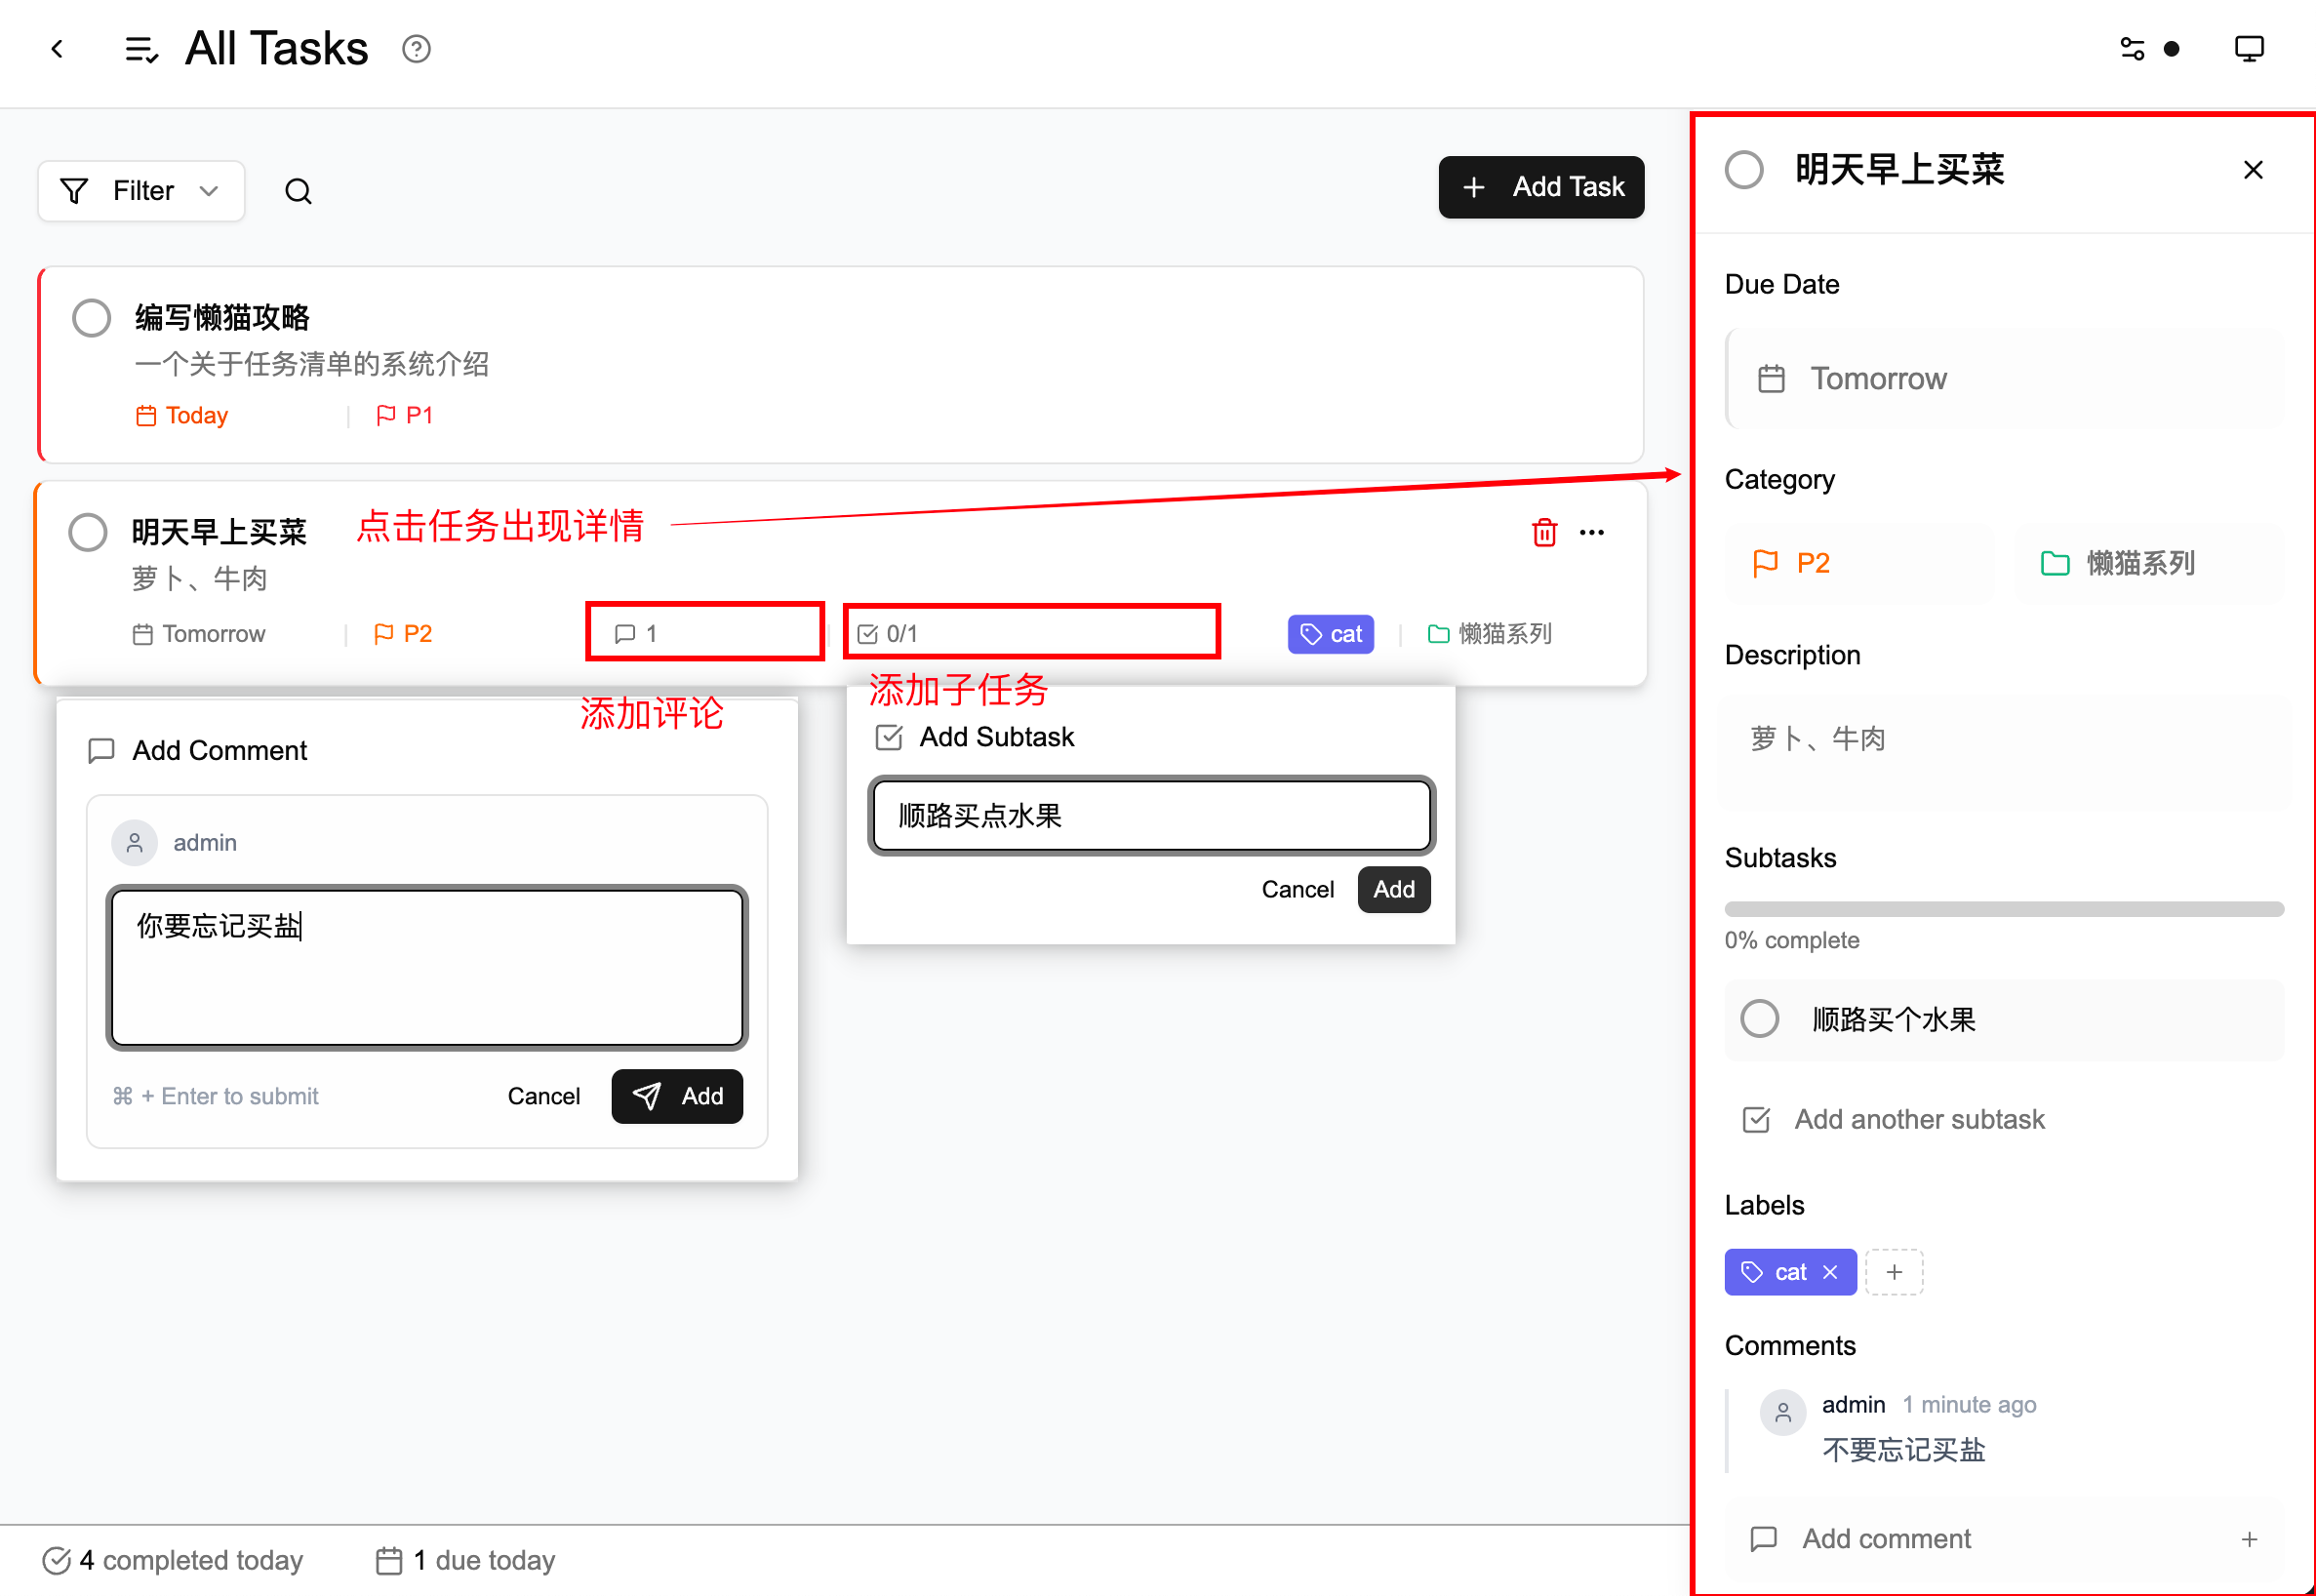Open the Tomorrow due date picker
Screen dimensions: 2316x1596
(x=2005, y=379)
